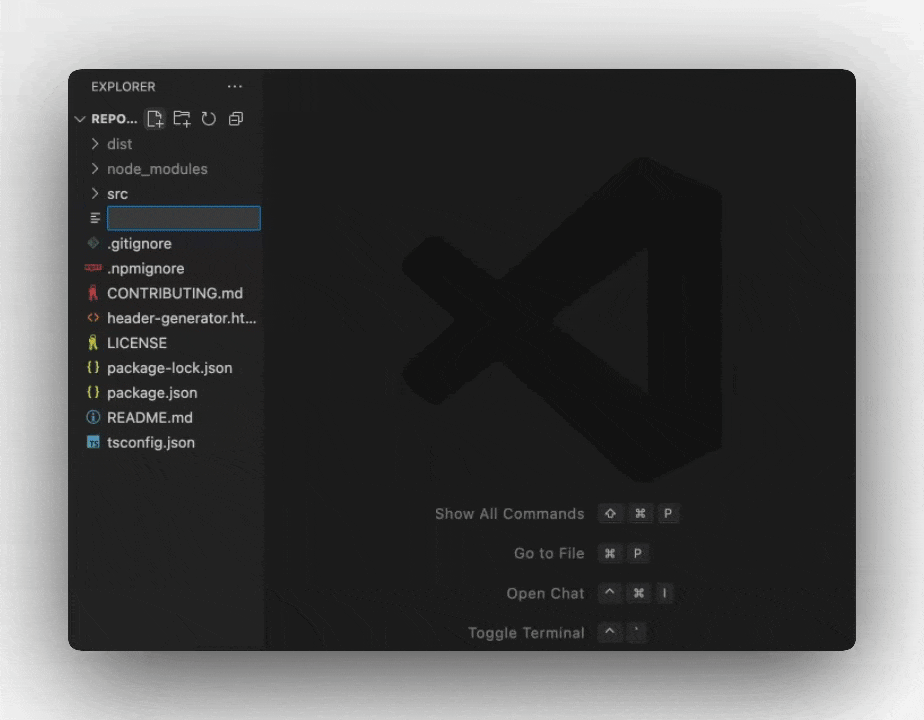
Task: Click the New Folder icon
Action: [x=182, y=118]
